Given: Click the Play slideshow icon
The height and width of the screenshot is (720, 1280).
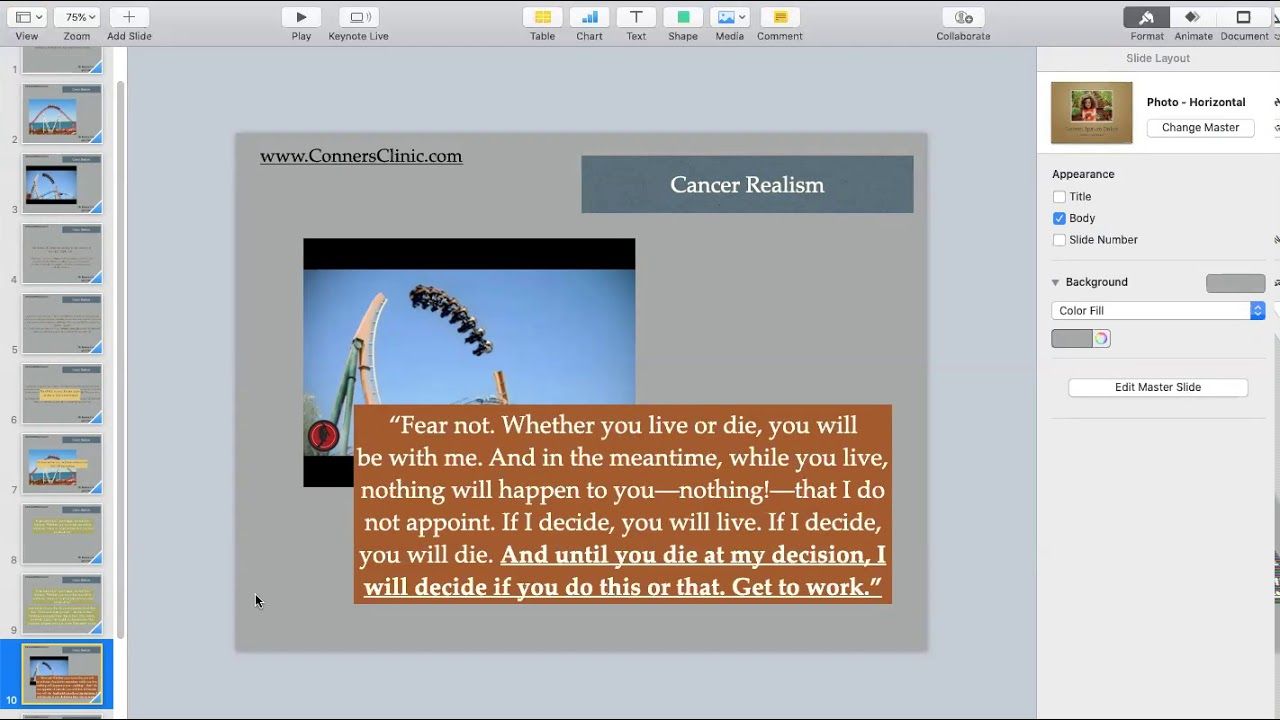Looking at the screenshot, I should click(301, 17).
